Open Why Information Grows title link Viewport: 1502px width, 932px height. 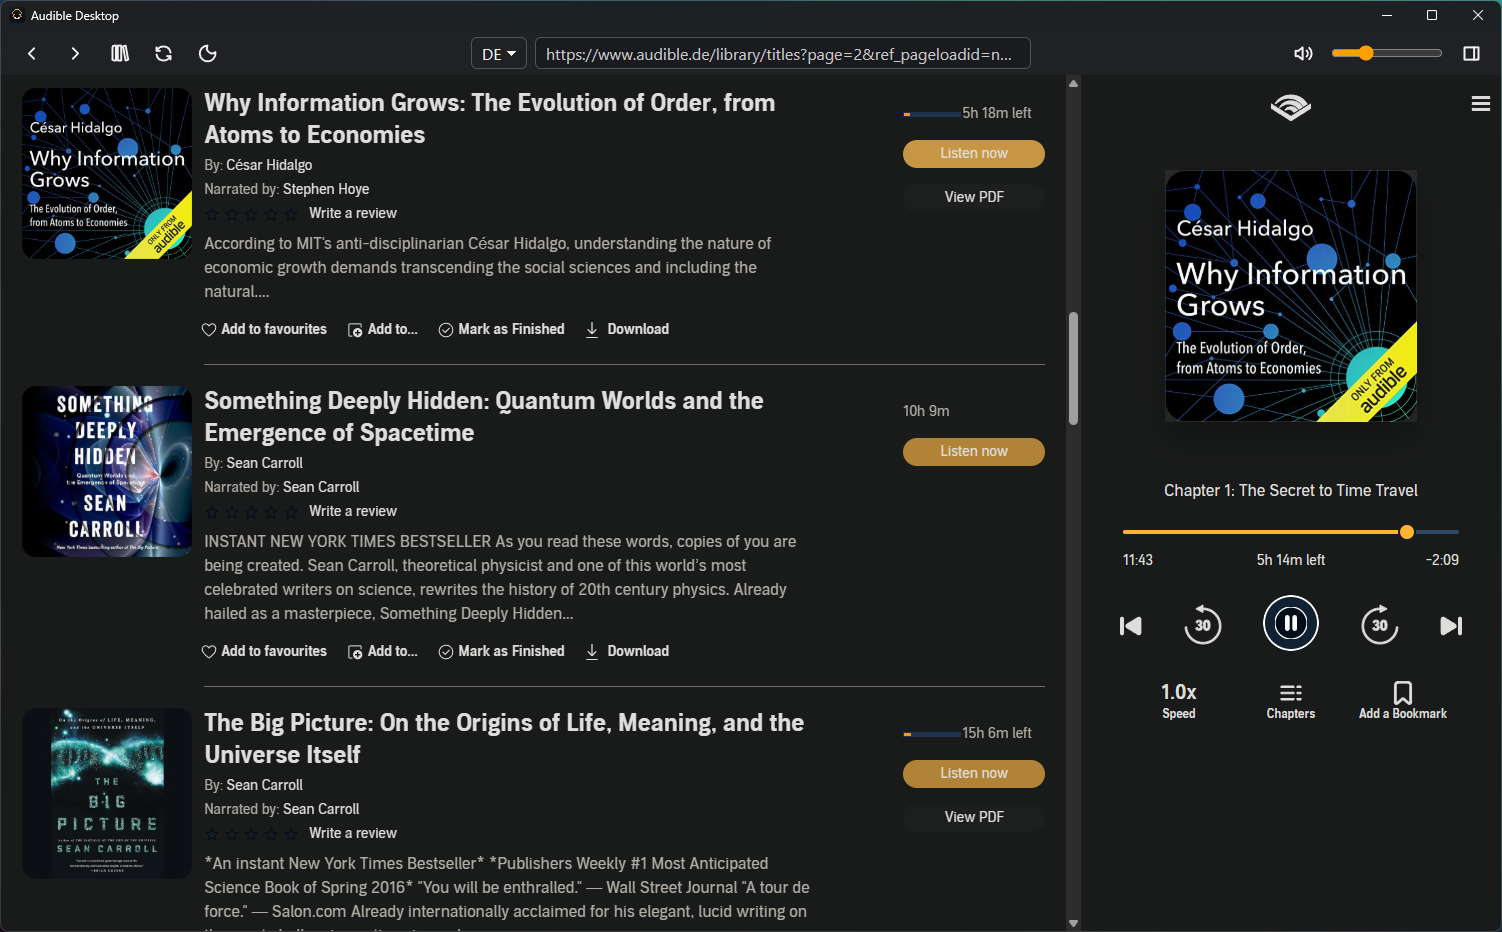(490, 118)
